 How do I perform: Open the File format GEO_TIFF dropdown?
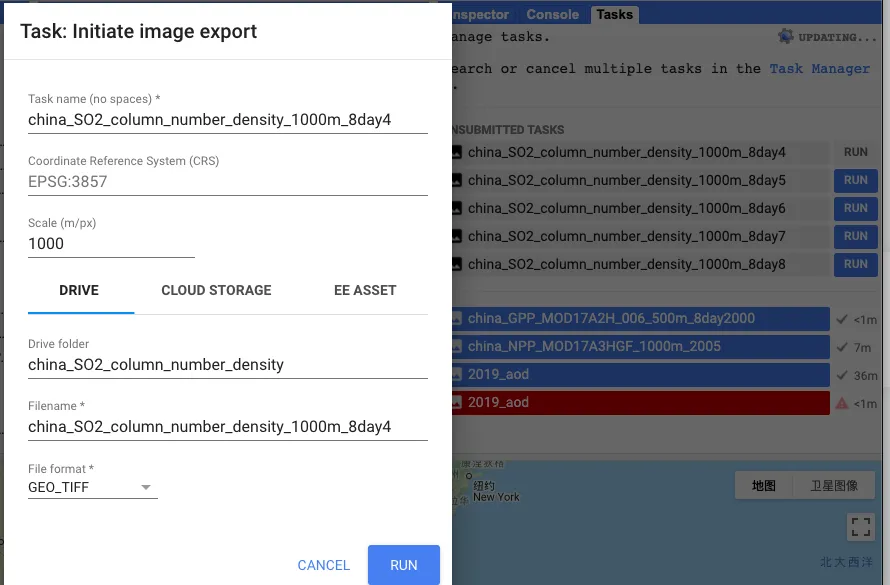(92, 488)
